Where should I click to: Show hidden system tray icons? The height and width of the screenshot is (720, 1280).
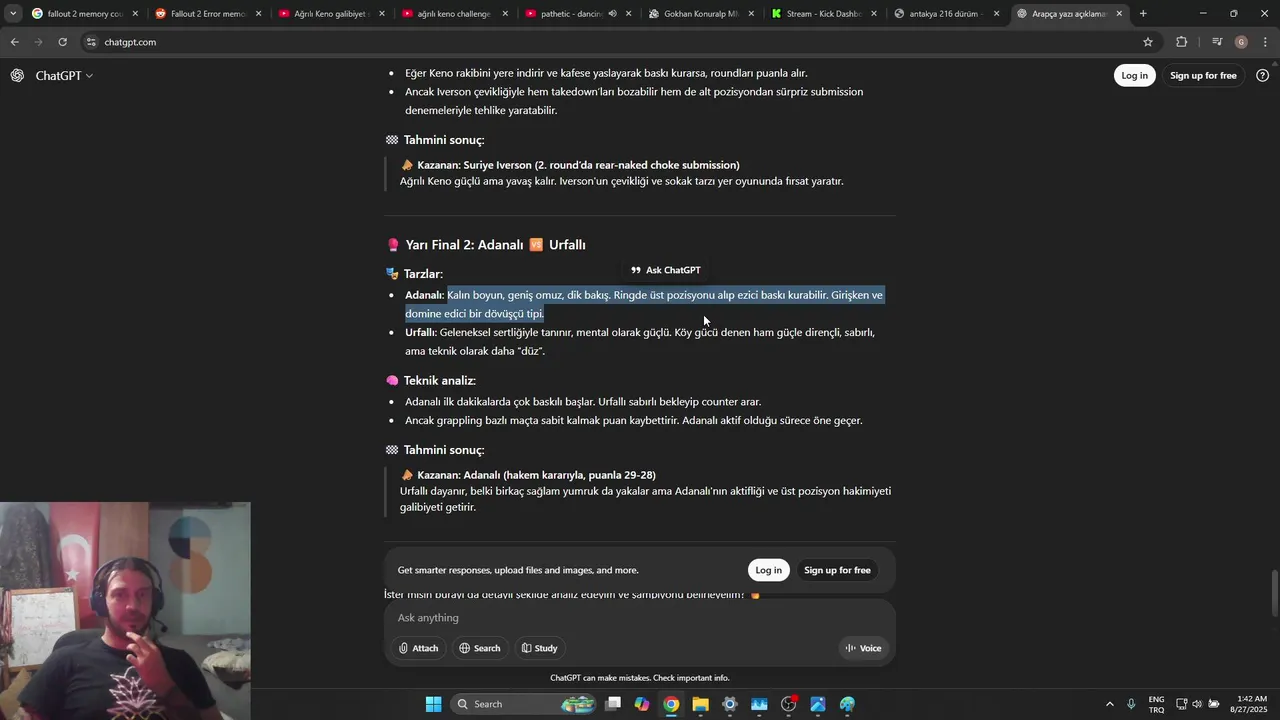coord(1109,704)
